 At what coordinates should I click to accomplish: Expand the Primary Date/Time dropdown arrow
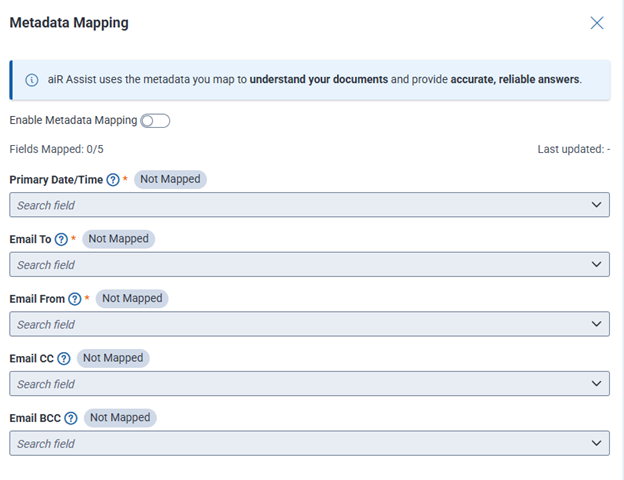click(596, 205)
